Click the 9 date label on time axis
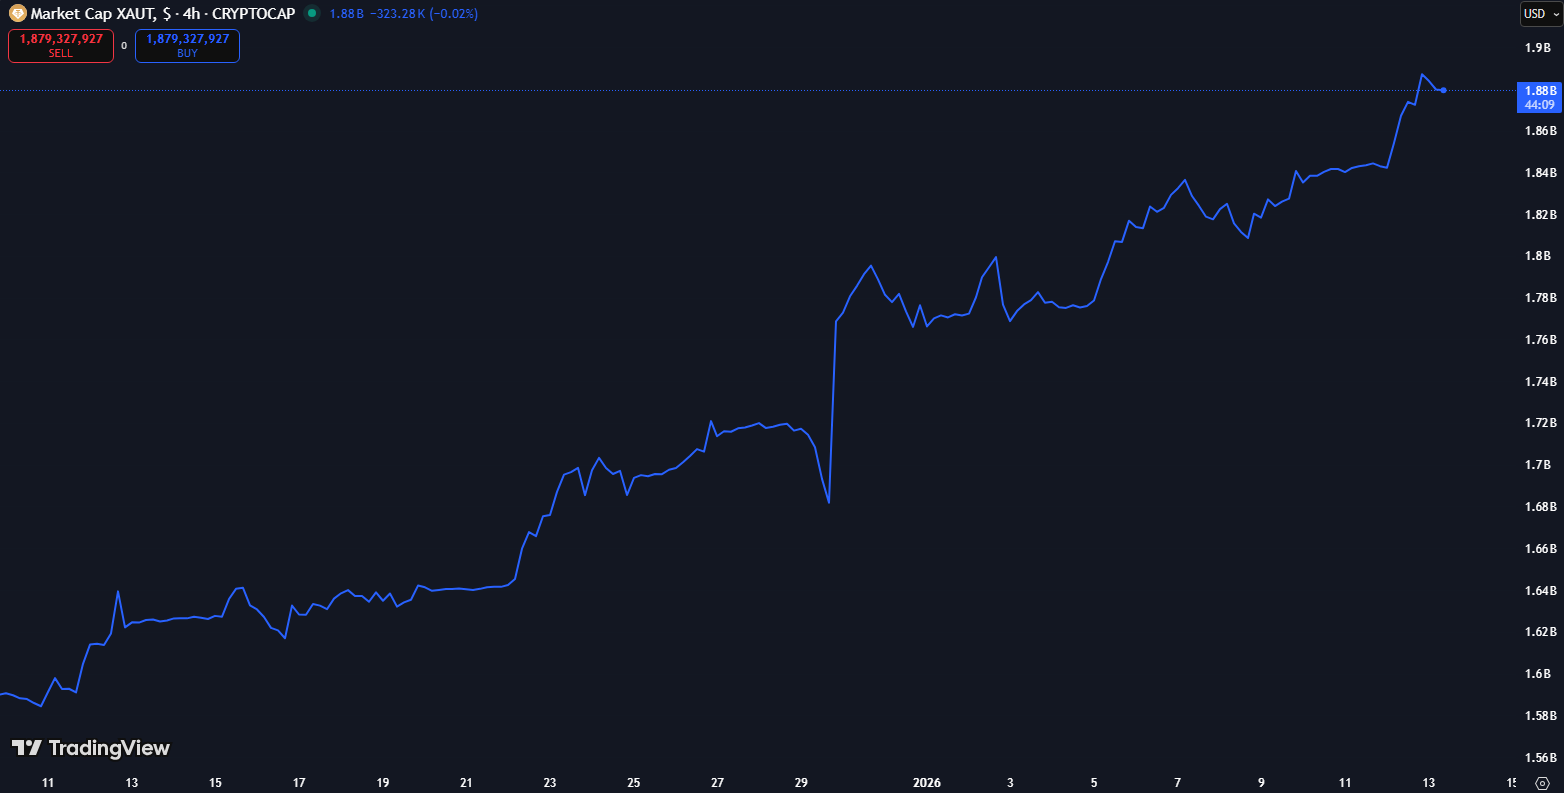The image size is (1564, 793). pos(1261,783)
